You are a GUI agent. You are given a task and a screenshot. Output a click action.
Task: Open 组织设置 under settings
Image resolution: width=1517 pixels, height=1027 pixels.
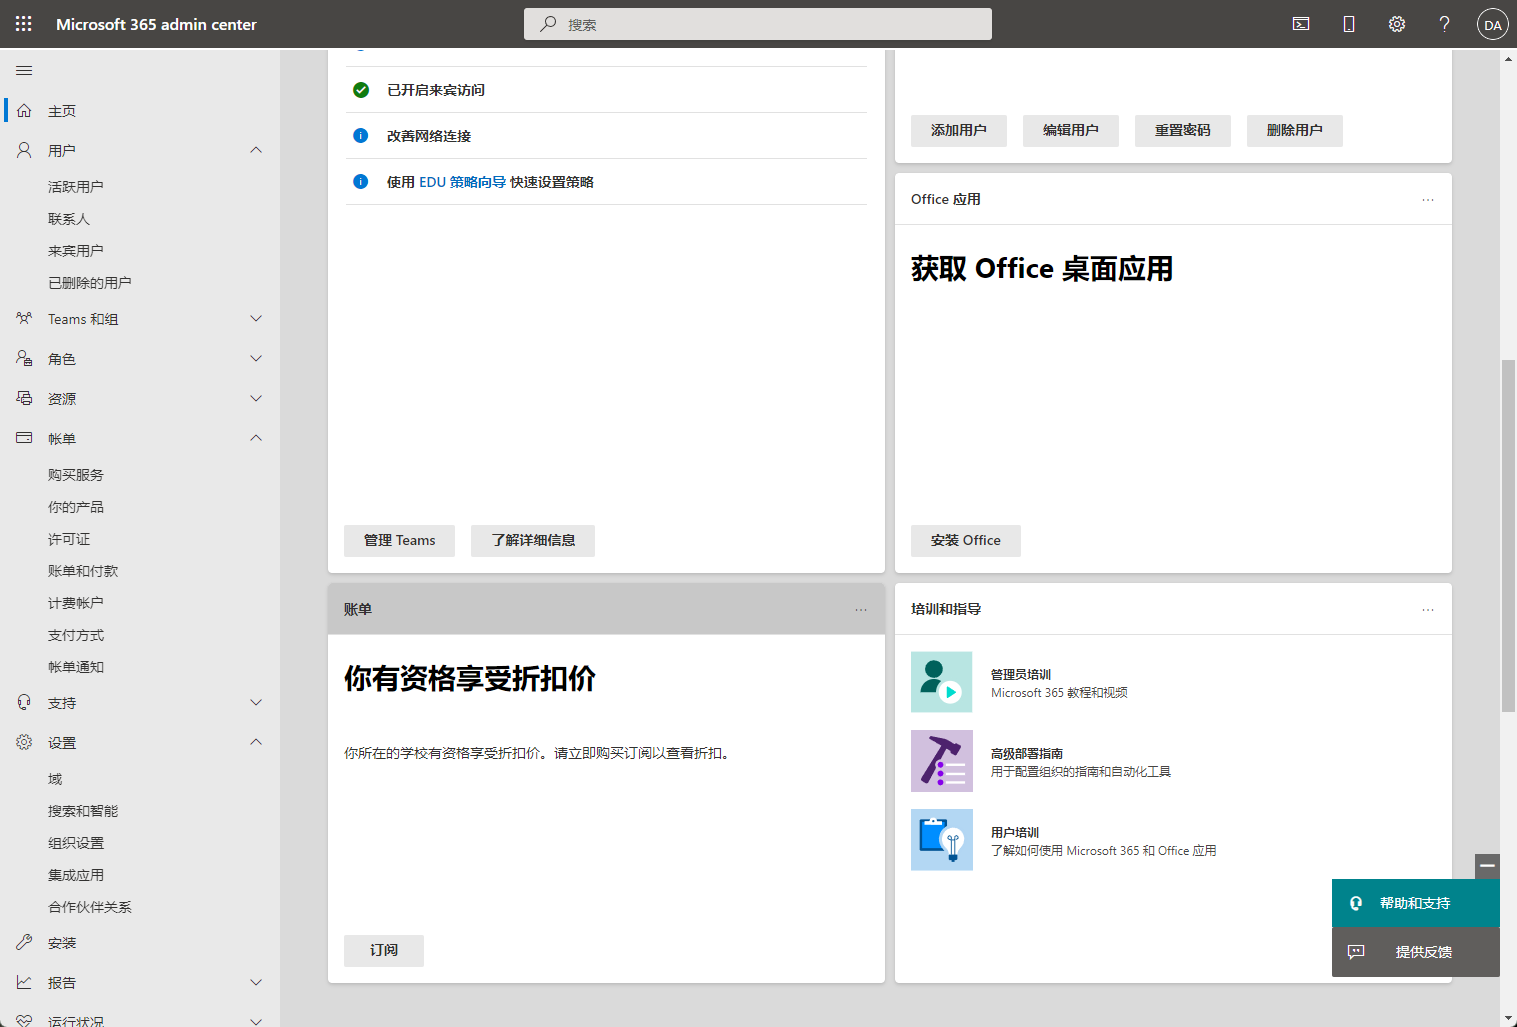(x=76, y=843)
